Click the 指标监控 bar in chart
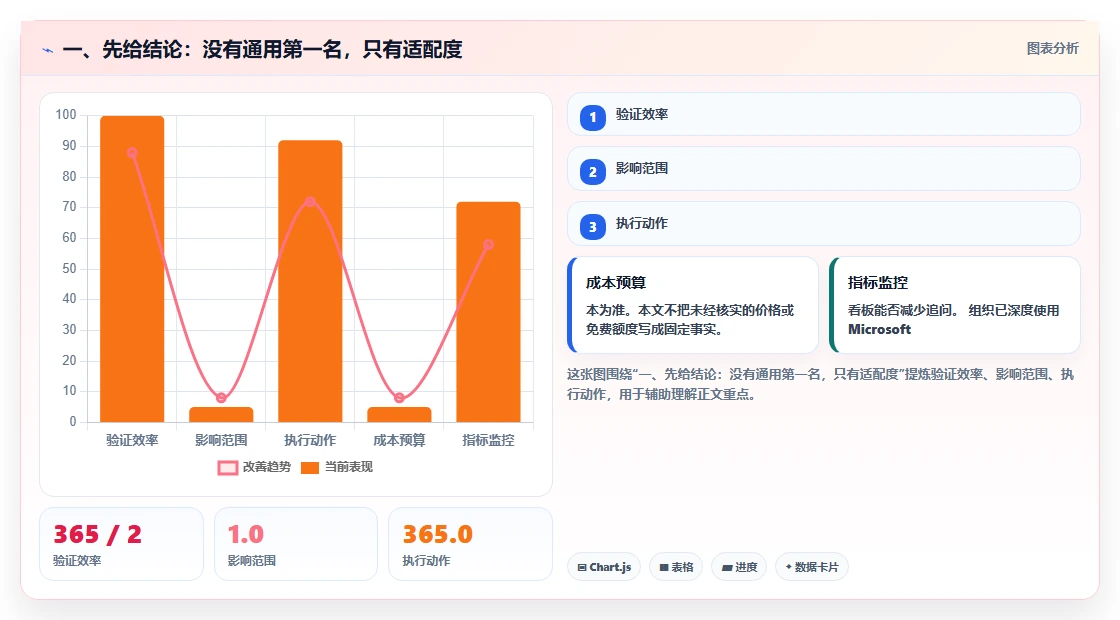The image size is (1120, 620). click(489, 312)
